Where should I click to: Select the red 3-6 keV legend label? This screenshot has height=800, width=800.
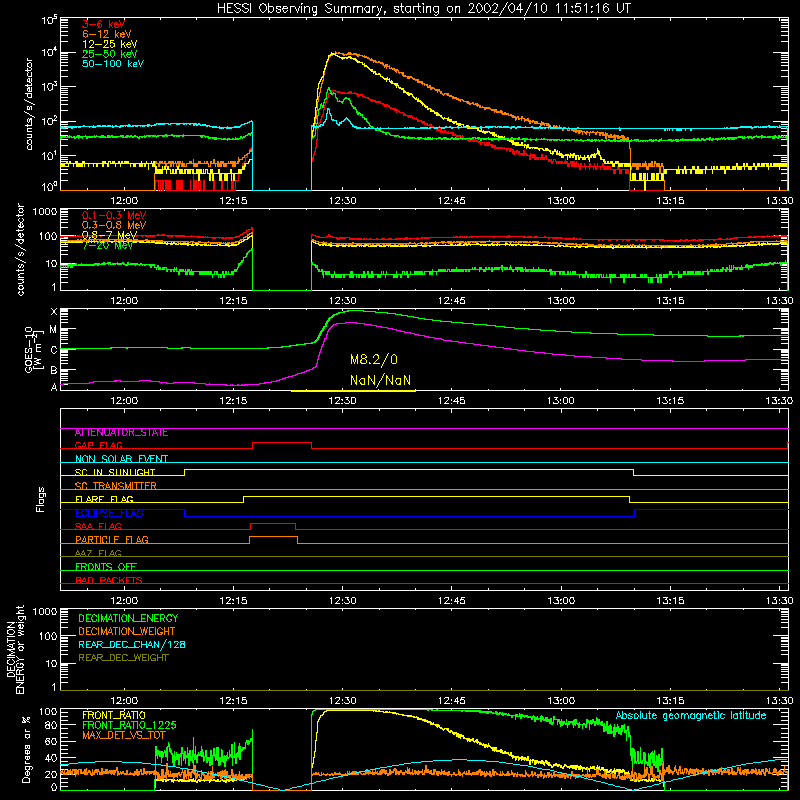coord(103,24)
